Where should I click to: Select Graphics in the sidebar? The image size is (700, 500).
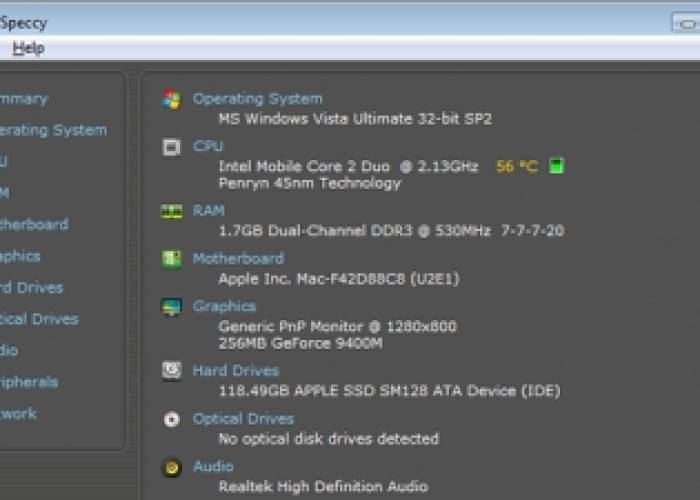tap(20, 256)
